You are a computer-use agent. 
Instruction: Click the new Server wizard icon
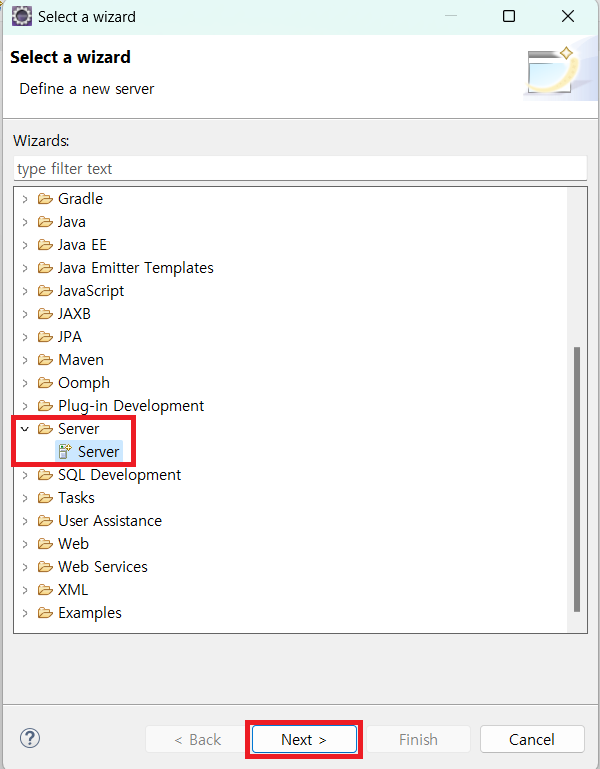click(x=65, y=452)
